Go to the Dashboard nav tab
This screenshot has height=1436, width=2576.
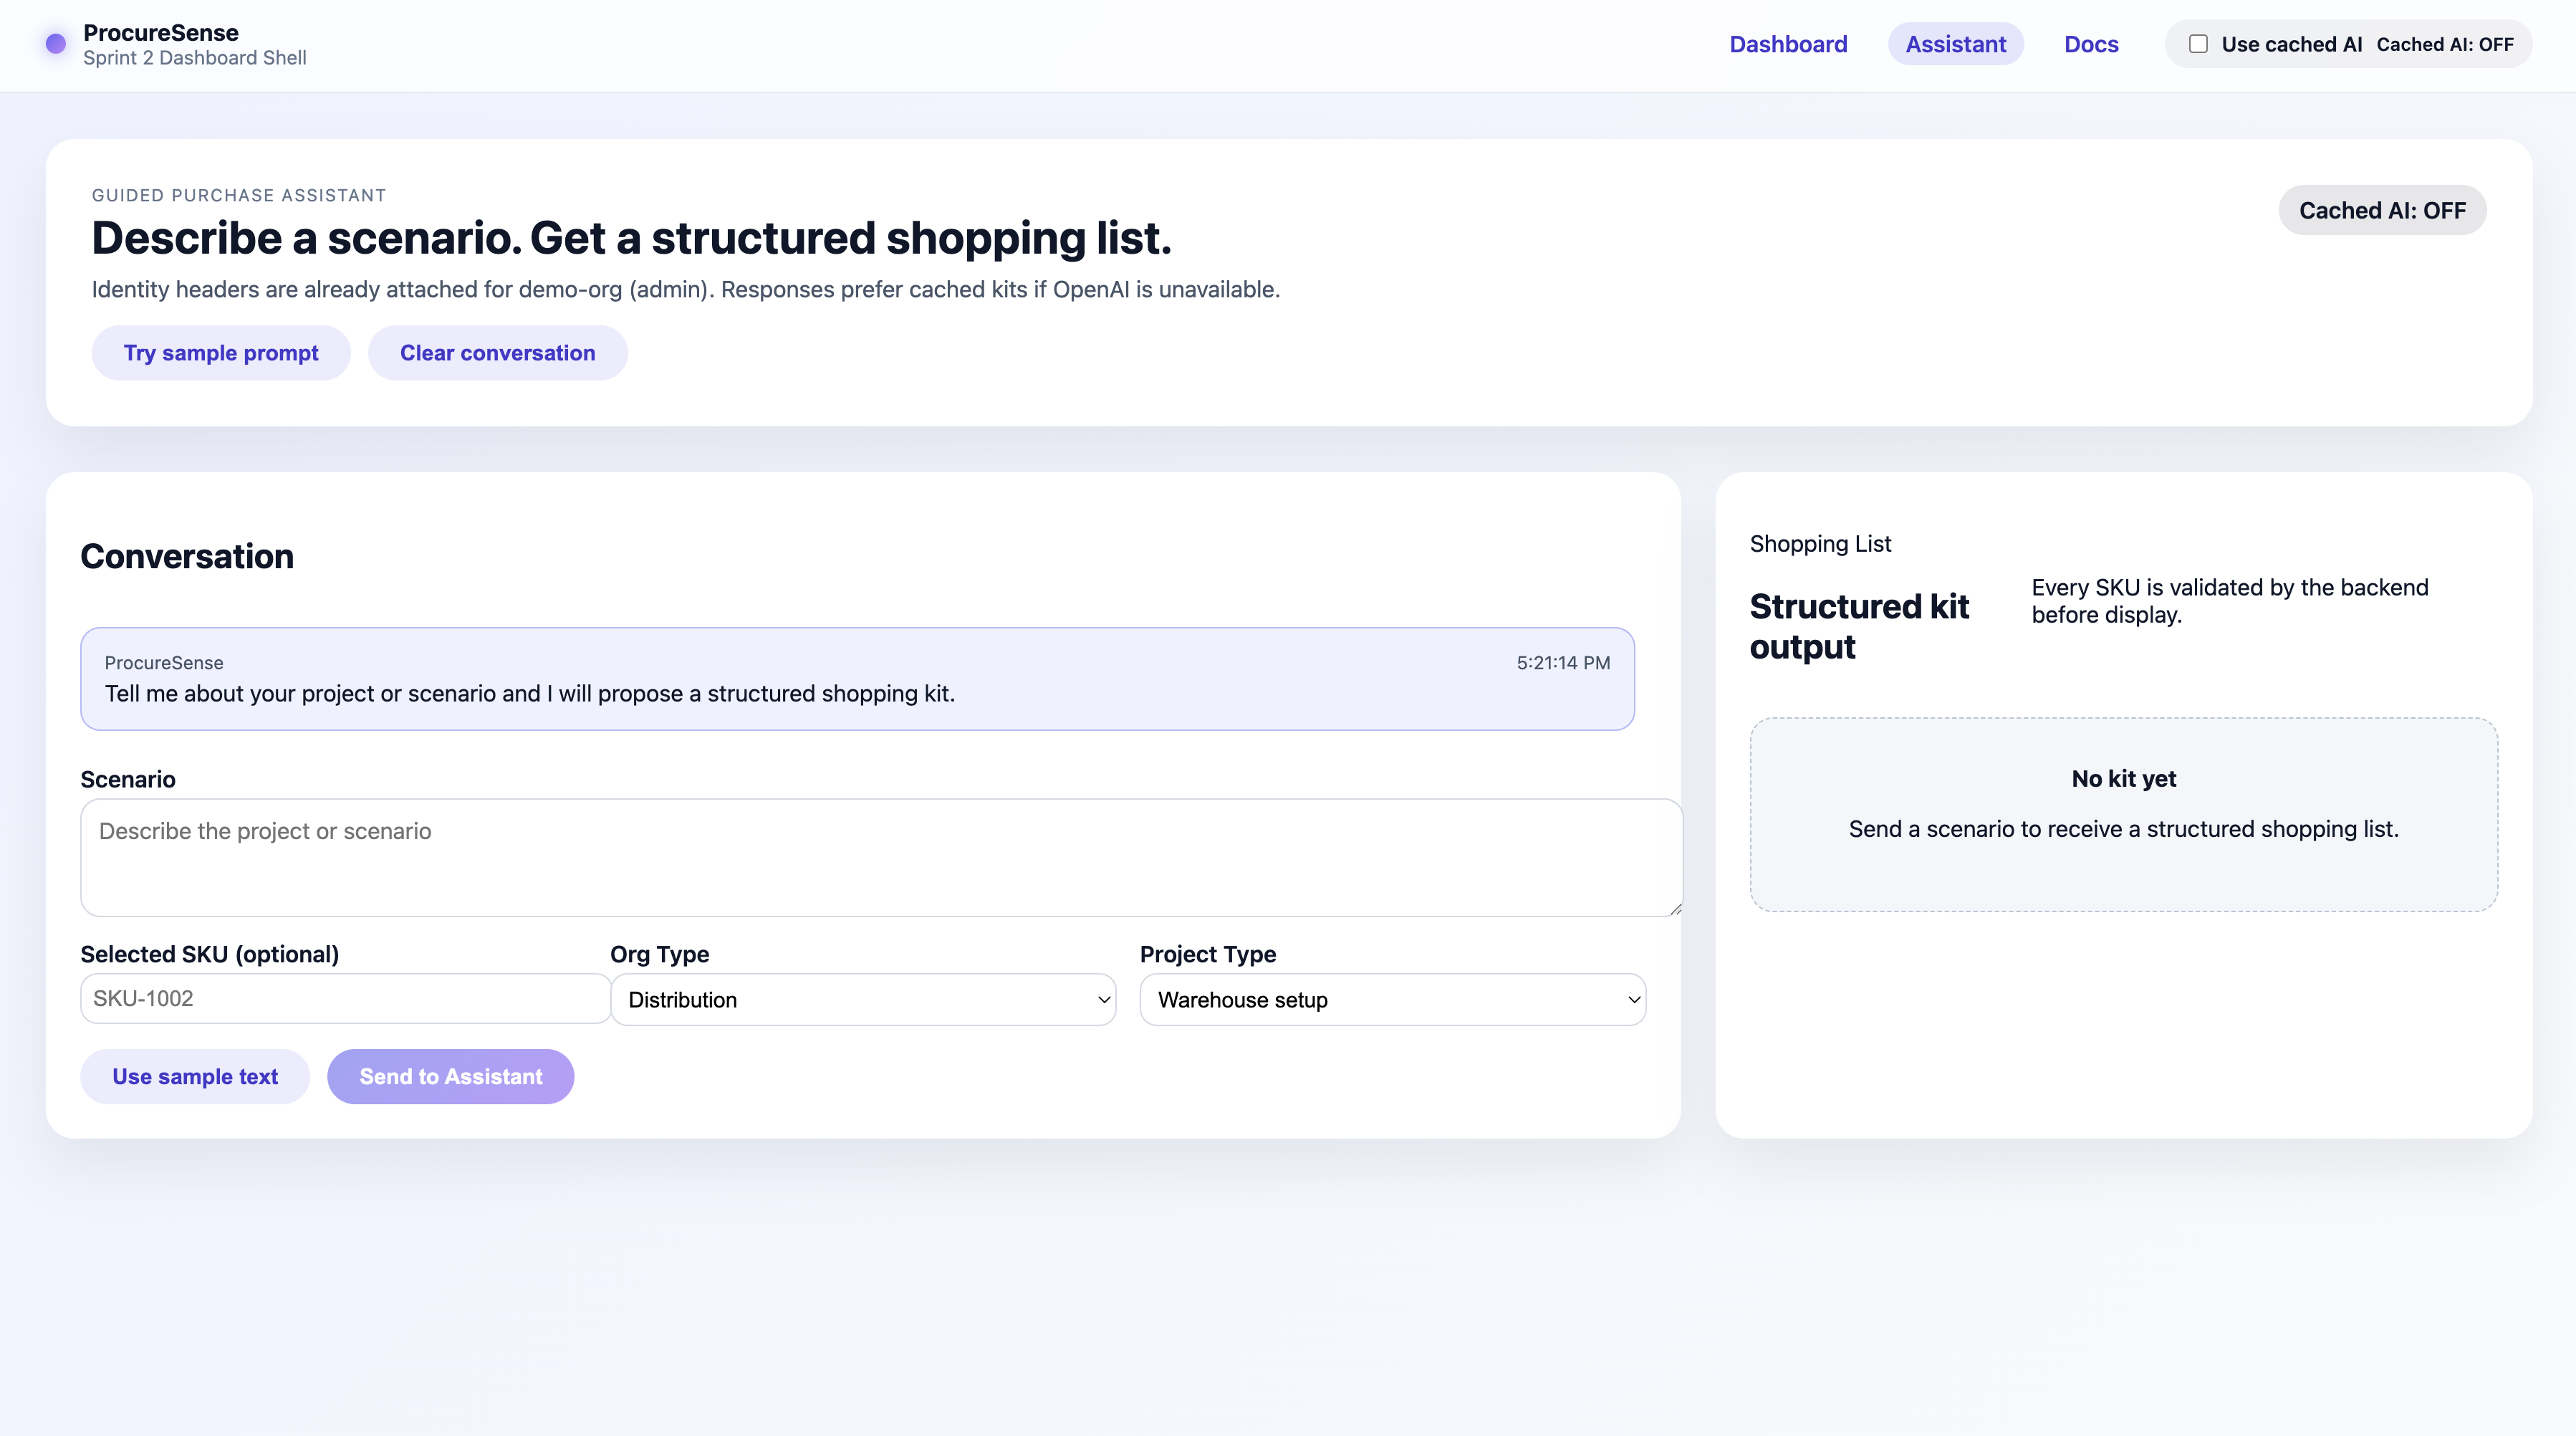(x=1788, y=44)
